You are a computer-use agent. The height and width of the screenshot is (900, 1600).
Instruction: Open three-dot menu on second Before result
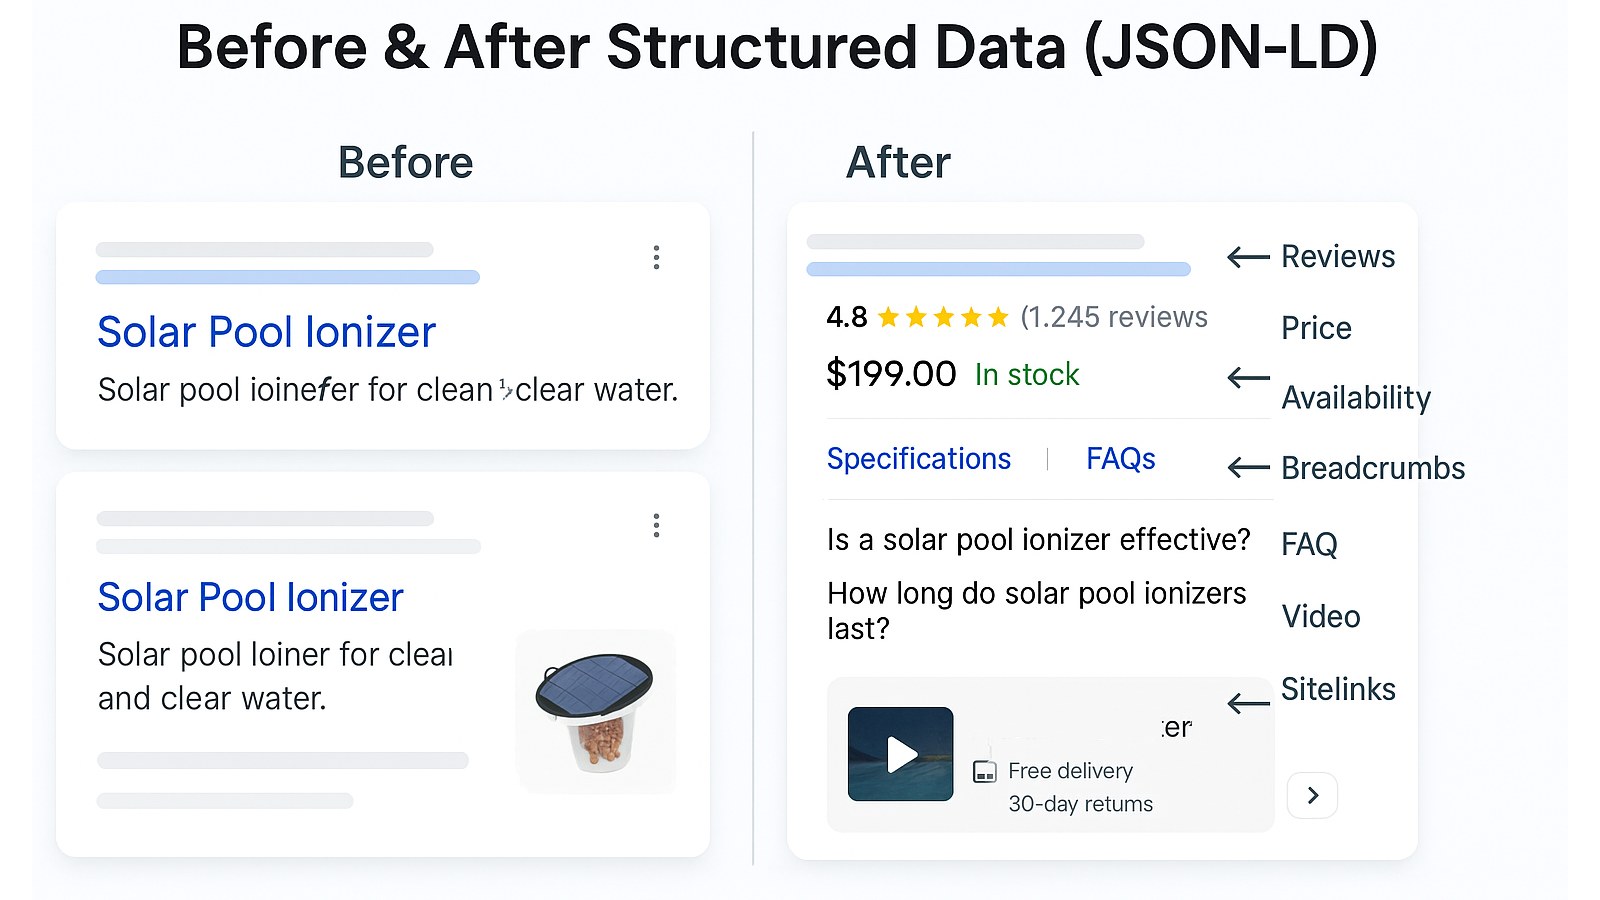point(656,526)
